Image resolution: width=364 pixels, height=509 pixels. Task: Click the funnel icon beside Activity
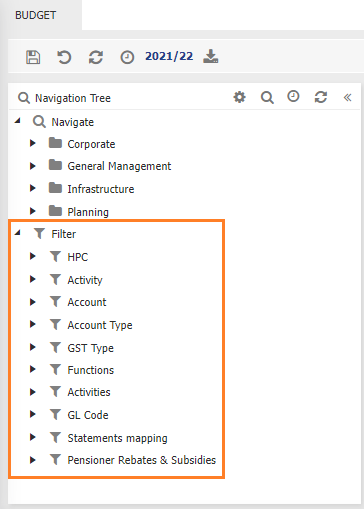(55, 279)
